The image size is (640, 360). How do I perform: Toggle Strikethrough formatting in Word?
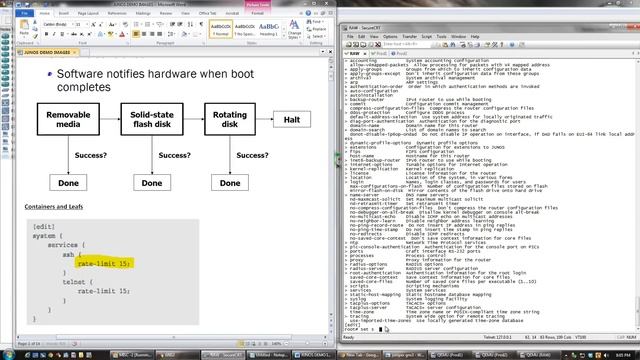tap(74, 34)
